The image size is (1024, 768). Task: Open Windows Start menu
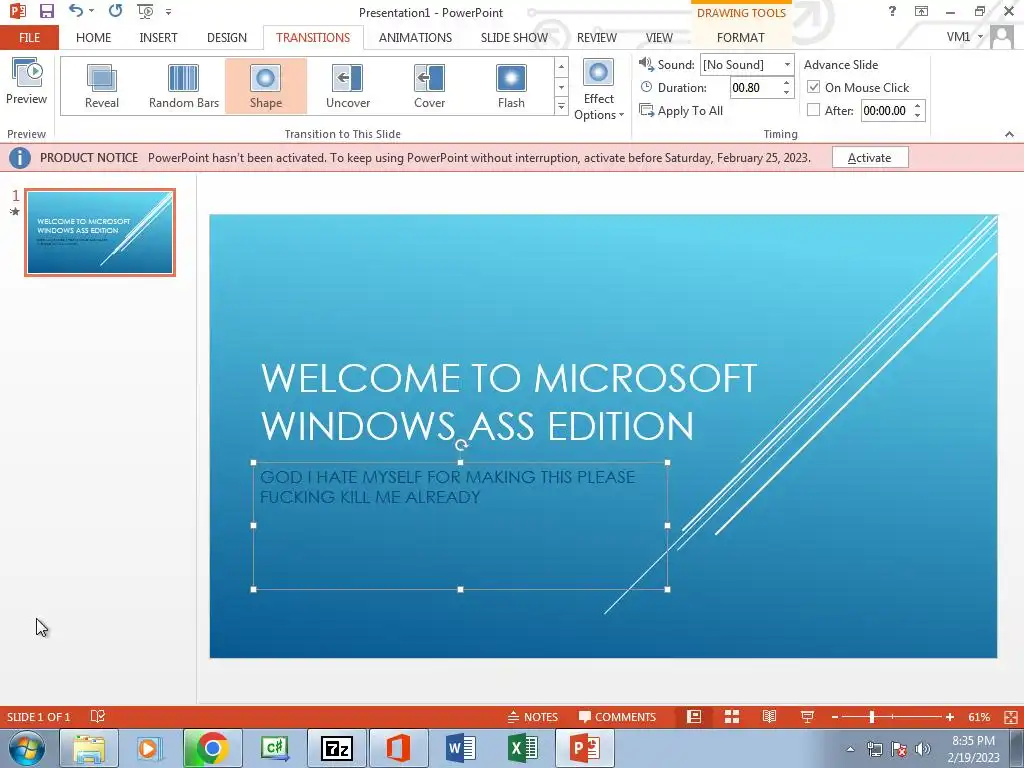[27, 748]
